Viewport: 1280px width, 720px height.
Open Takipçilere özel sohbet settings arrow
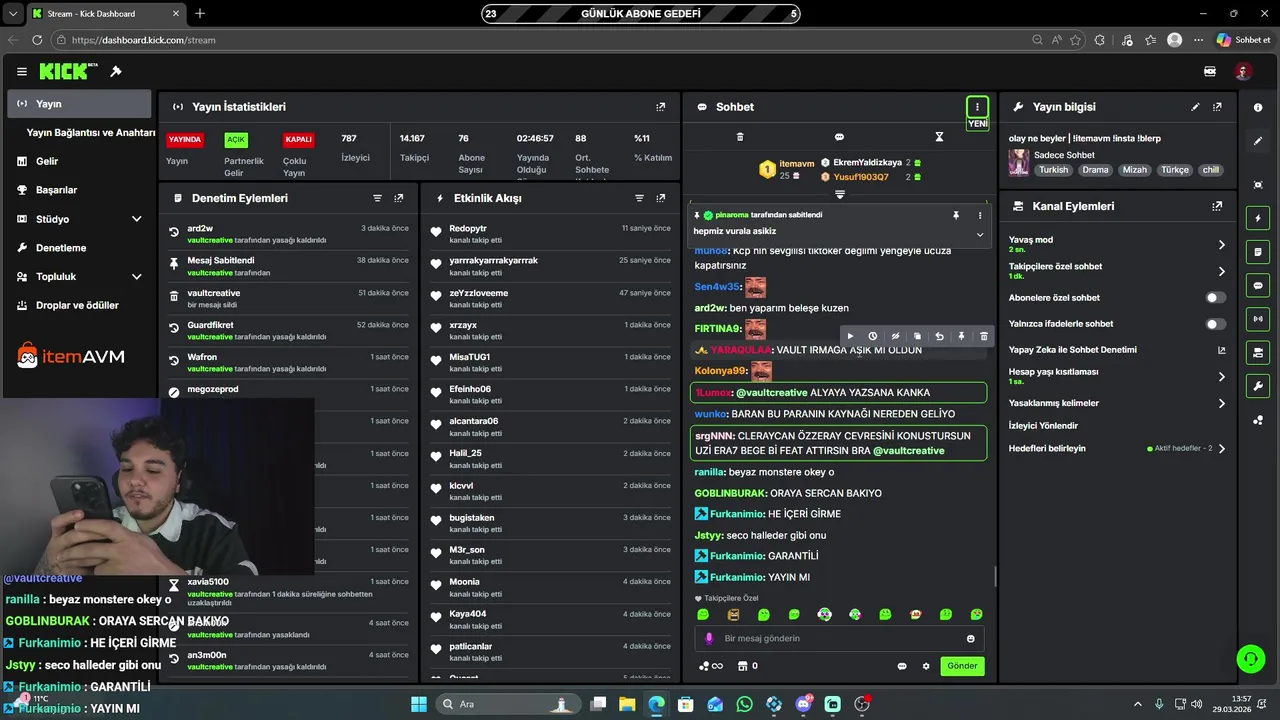pyautogui.click(x=1221, y=271)
